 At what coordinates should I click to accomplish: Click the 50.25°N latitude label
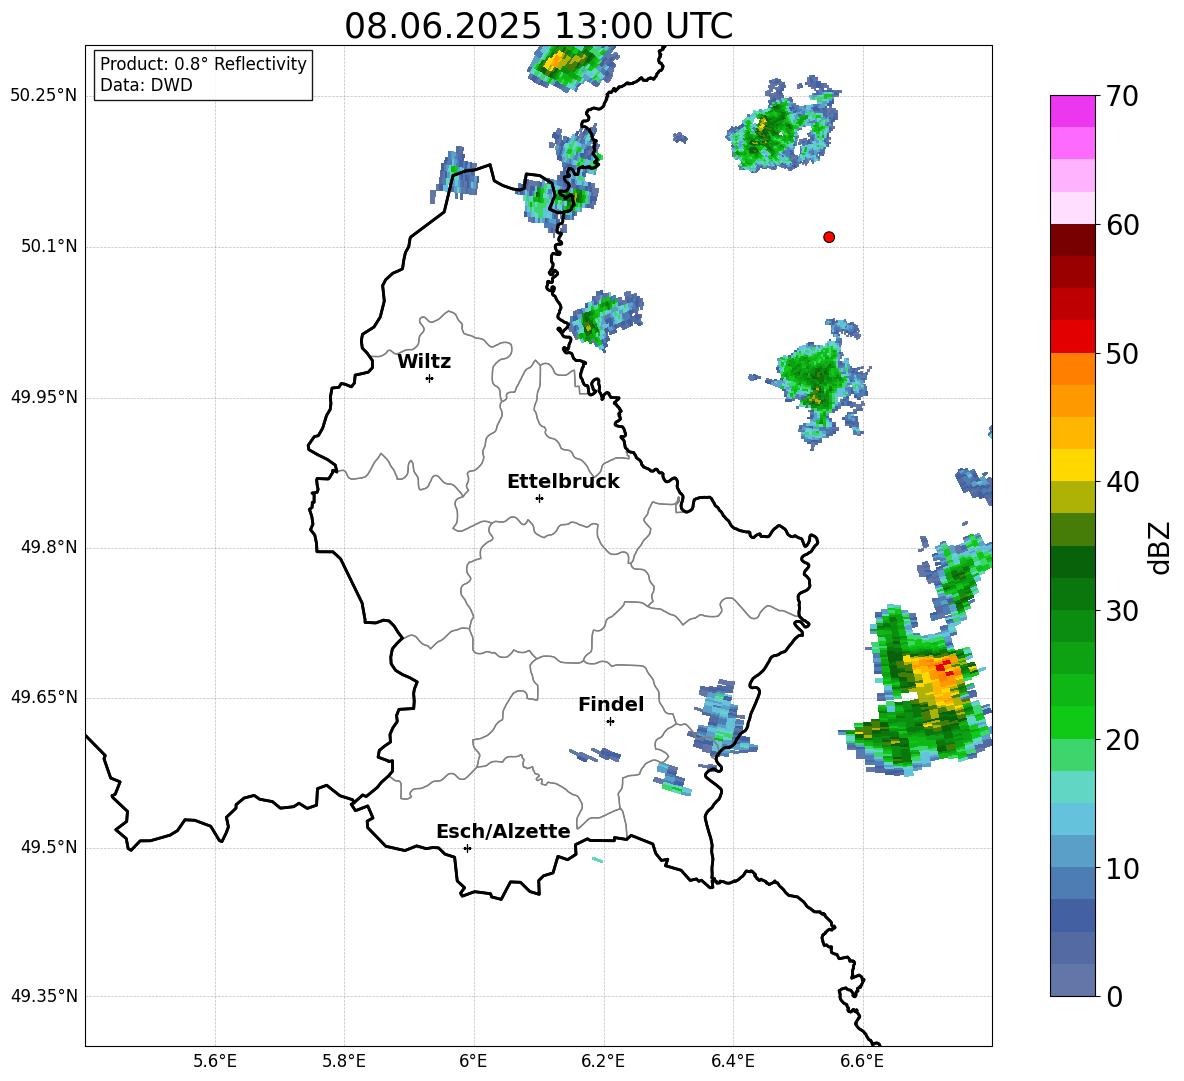tap(44, 96)
